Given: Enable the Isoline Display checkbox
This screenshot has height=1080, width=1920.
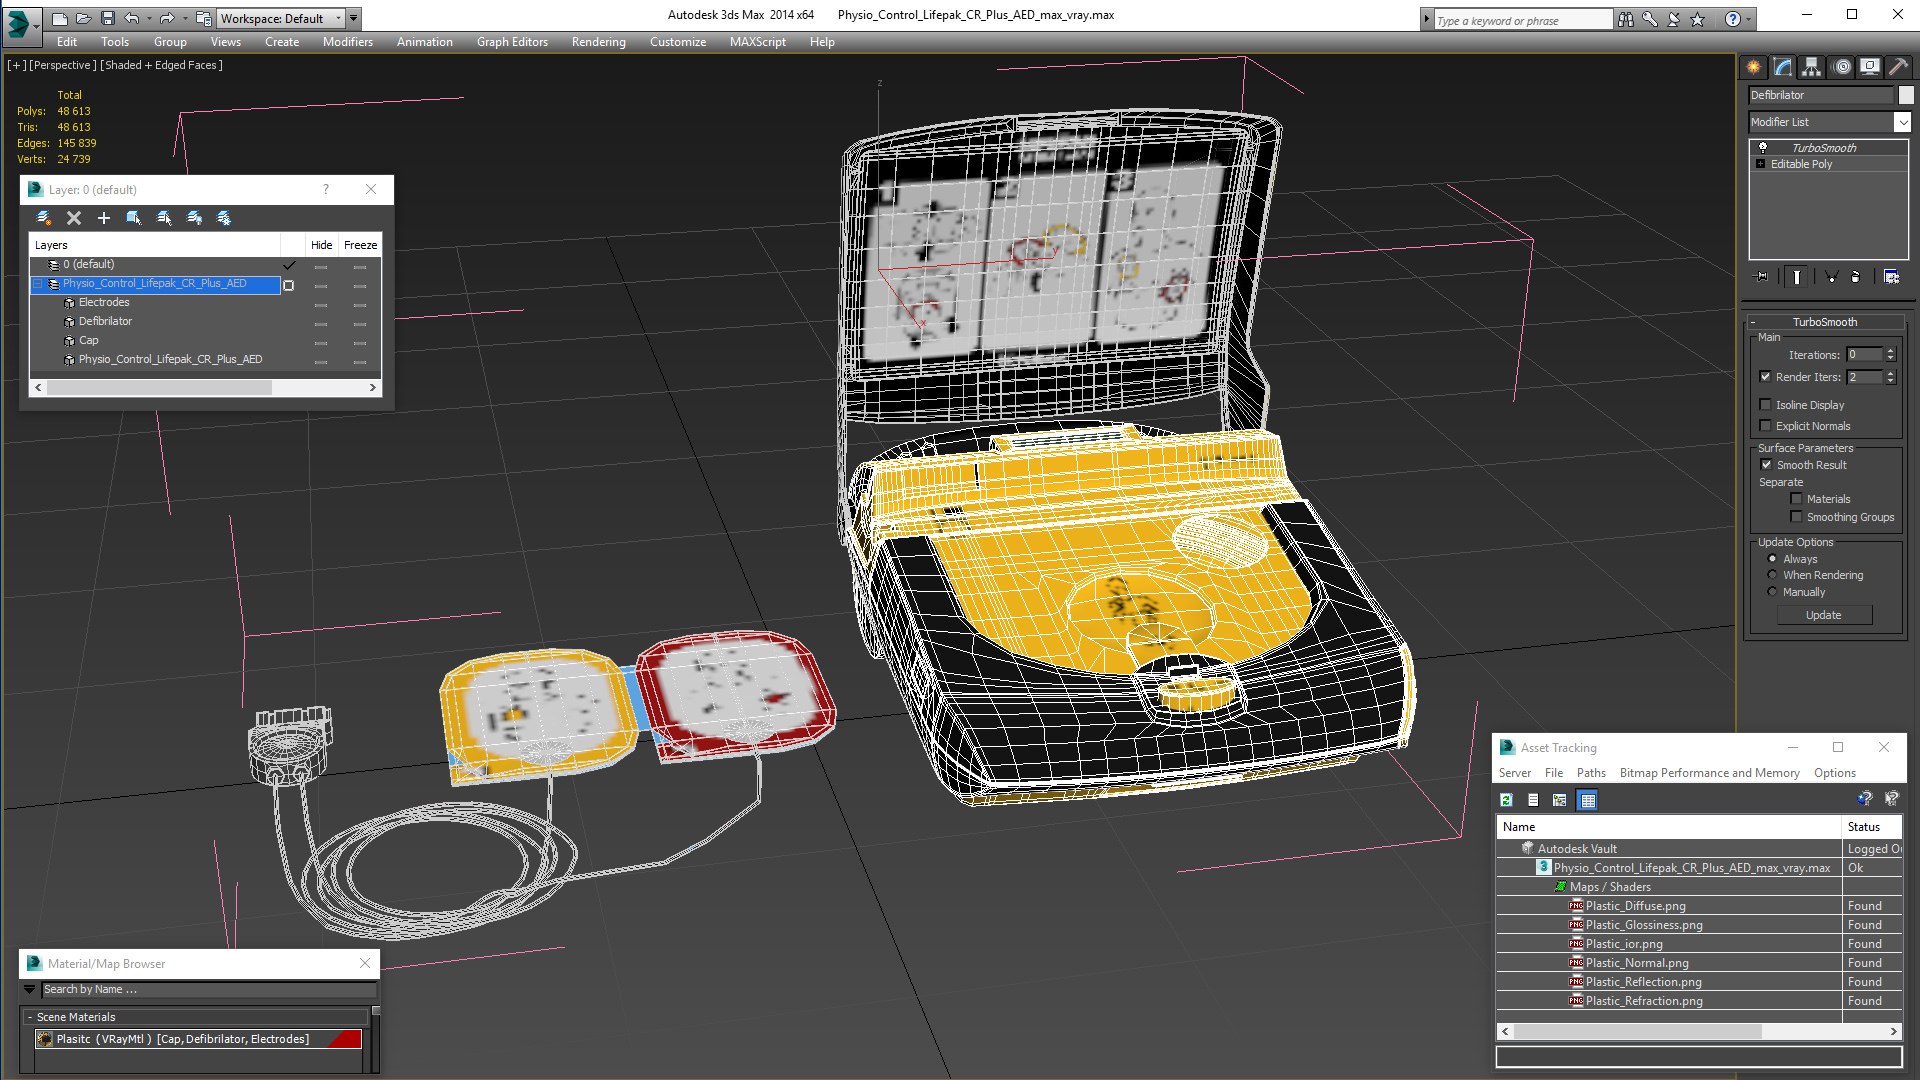Looking at the screenshot, I should pos(1766,405).
